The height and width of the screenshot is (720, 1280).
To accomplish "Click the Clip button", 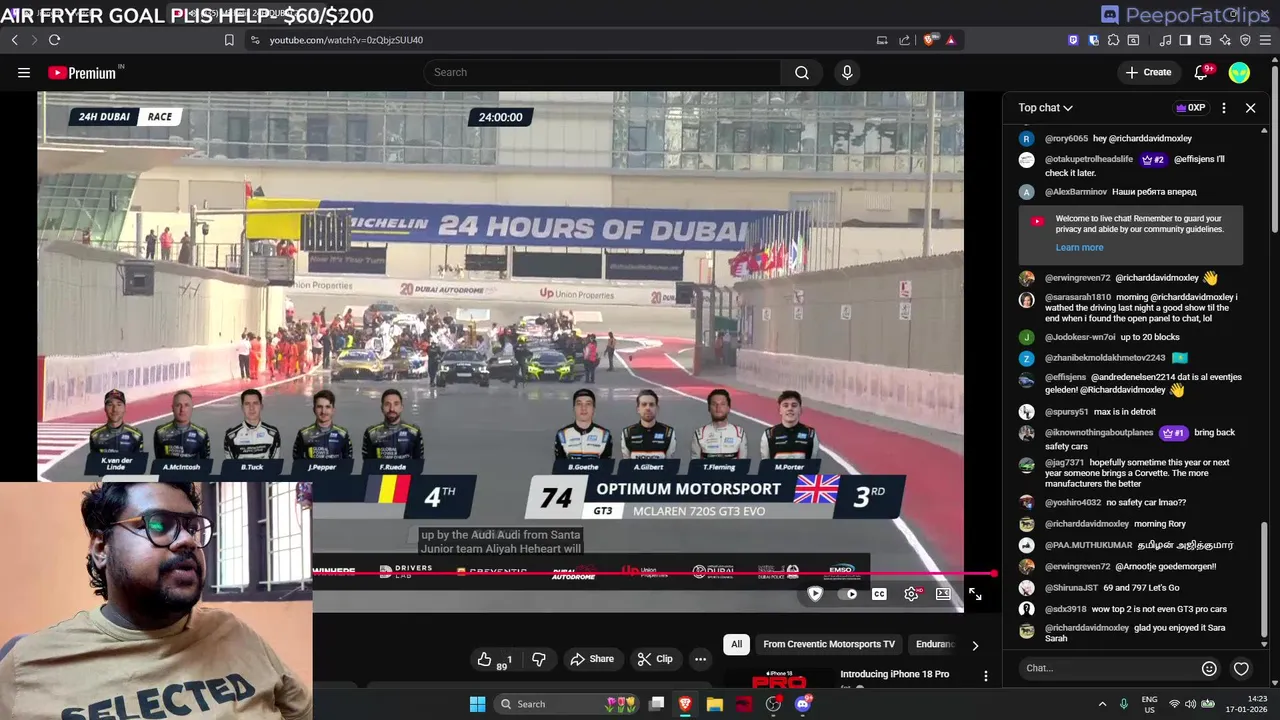I will tap(655, 659).
